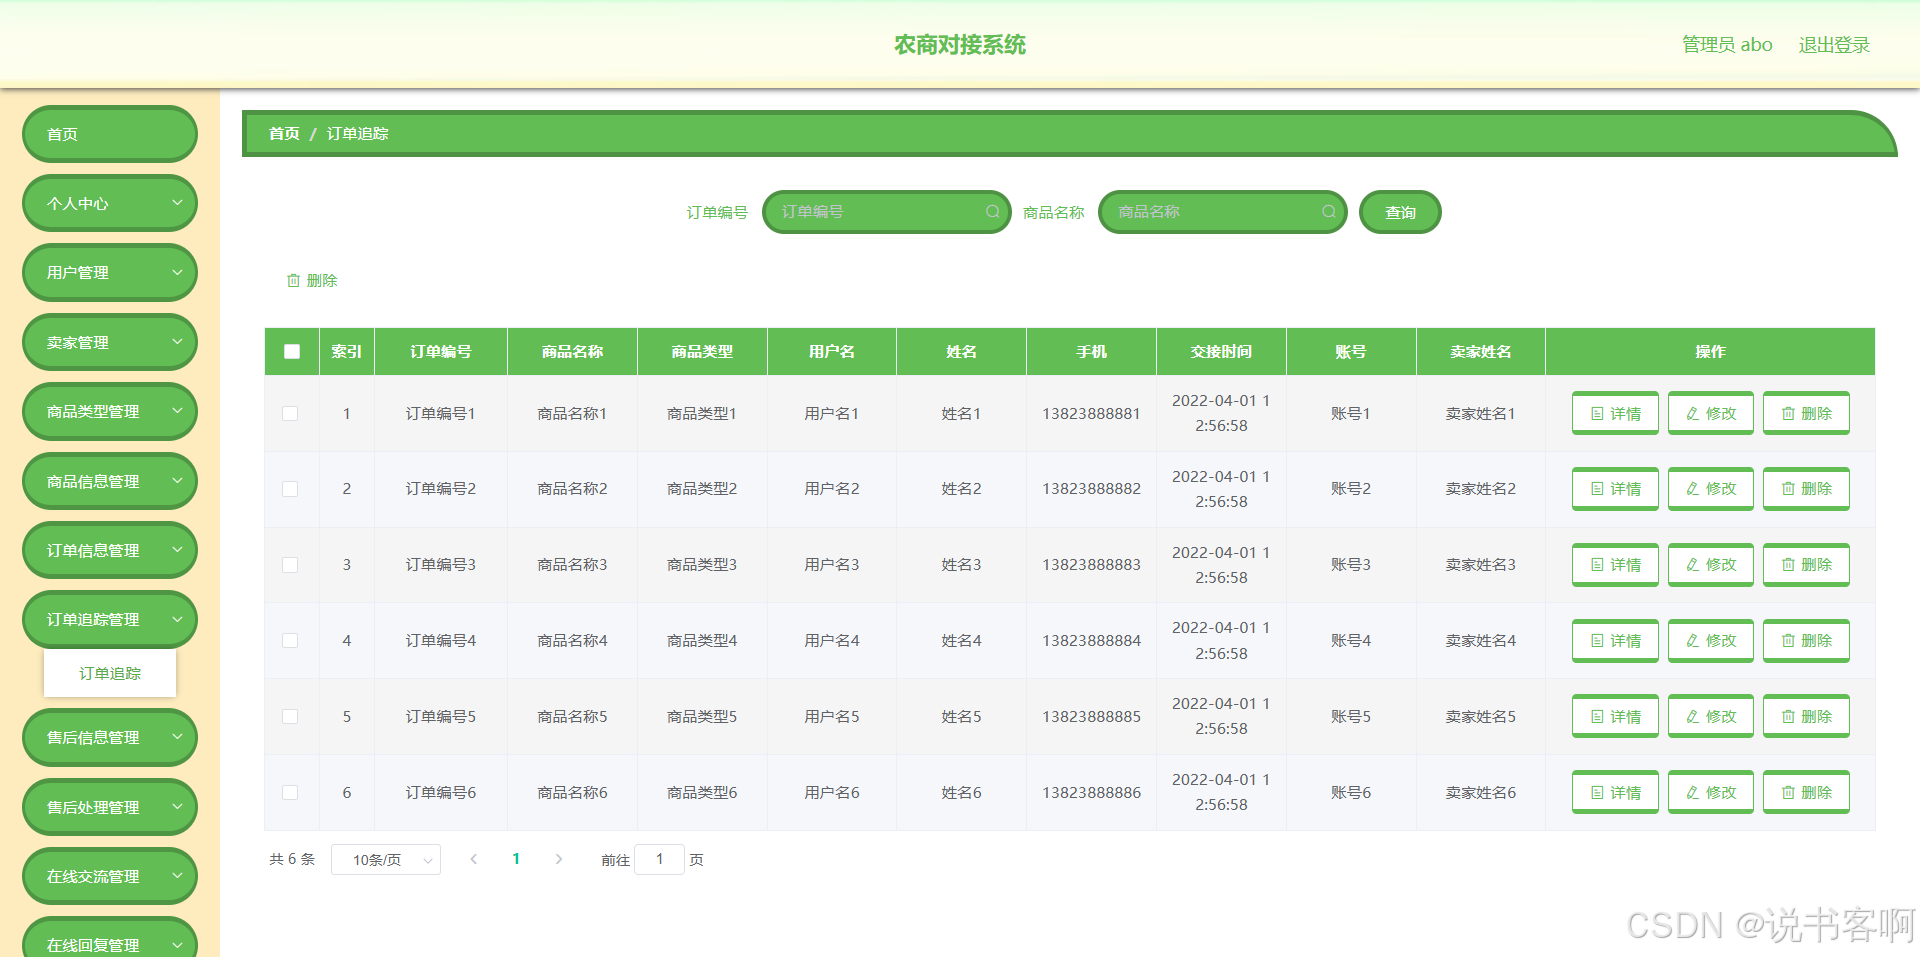This screenshot has height=957, width=1920.
Task: Select page 1 in pagination
Action: (516, 859)
